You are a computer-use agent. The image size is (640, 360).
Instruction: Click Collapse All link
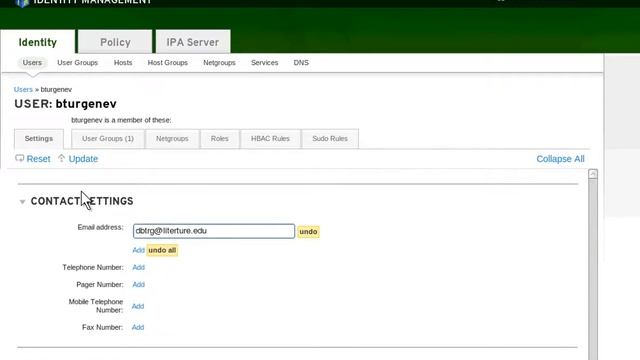click(560, 159)
